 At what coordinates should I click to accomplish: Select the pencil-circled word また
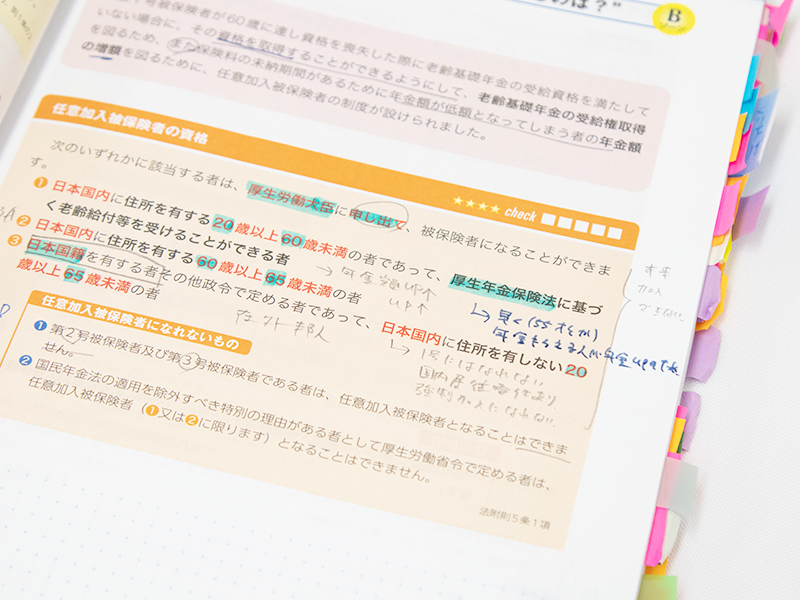183,45
